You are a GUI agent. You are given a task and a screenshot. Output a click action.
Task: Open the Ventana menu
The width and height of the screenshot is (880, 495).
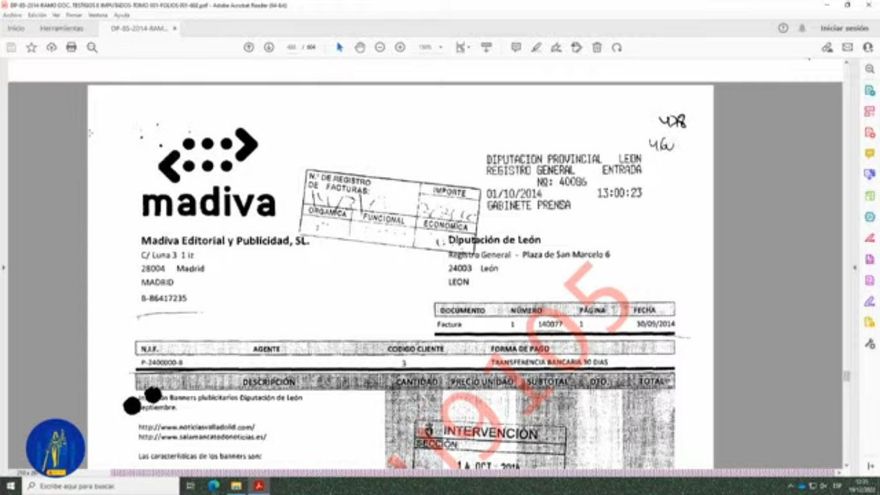click(x=98, y=15)
